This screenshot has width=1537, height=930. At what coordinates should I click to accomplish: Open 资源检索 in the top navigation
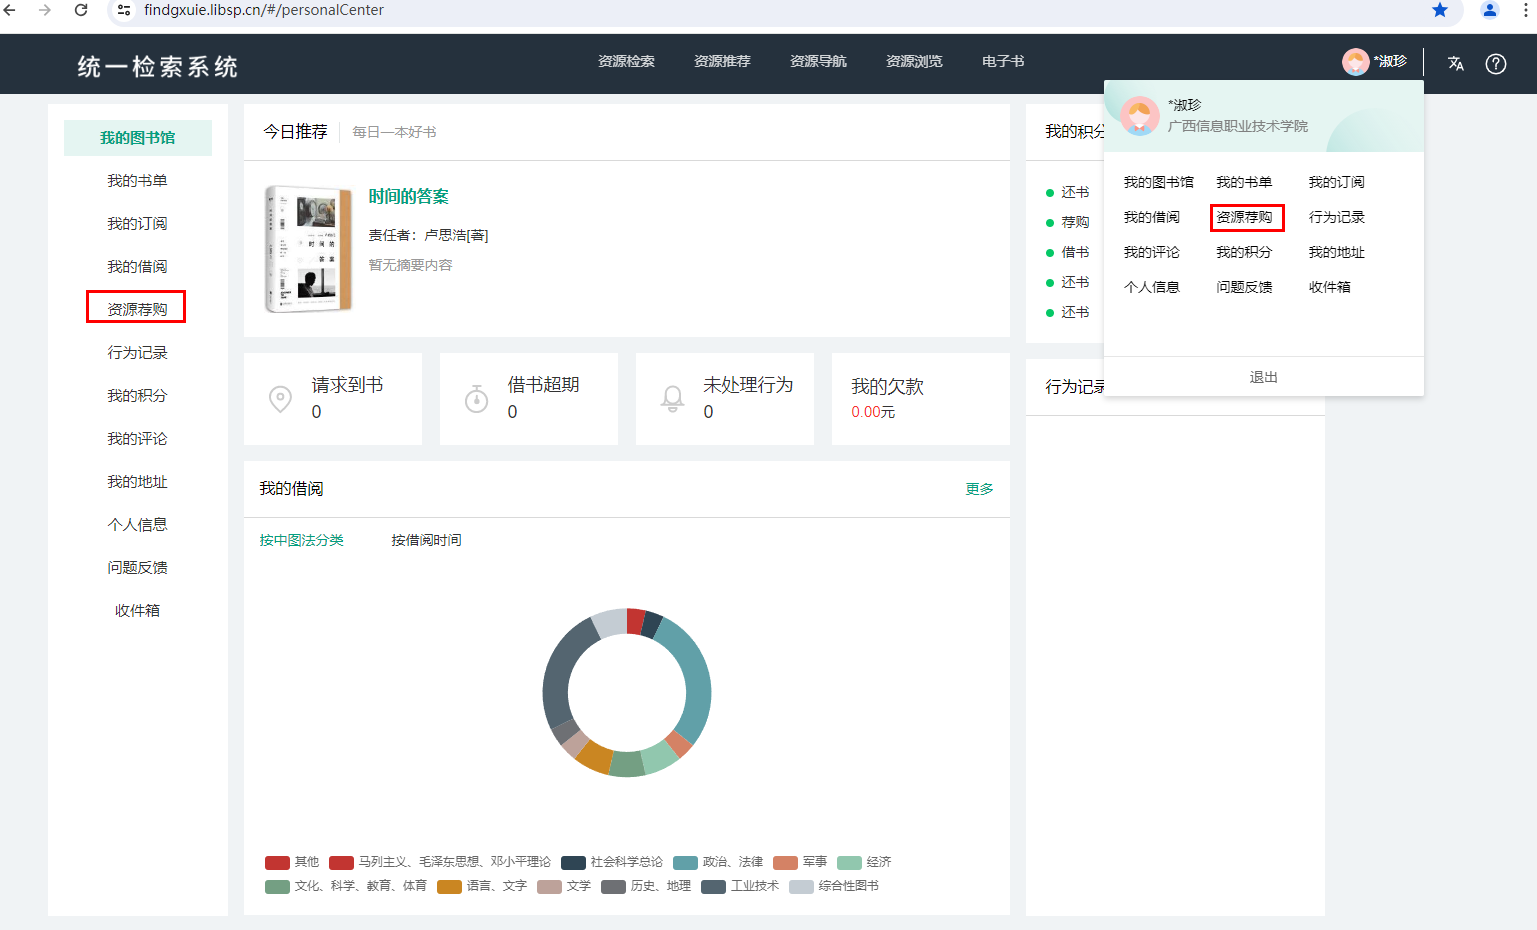[626, 61]
